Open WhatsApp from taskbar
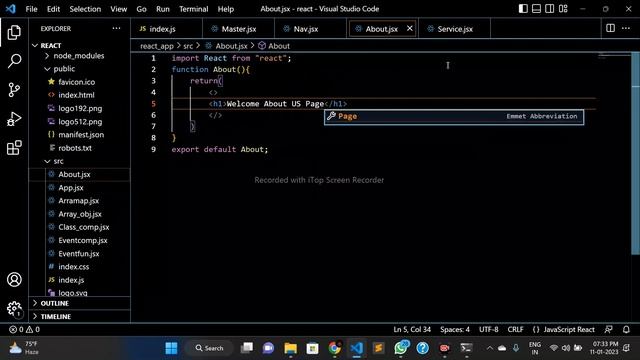This screenshot has height=360, width=640. coord(401,348)
